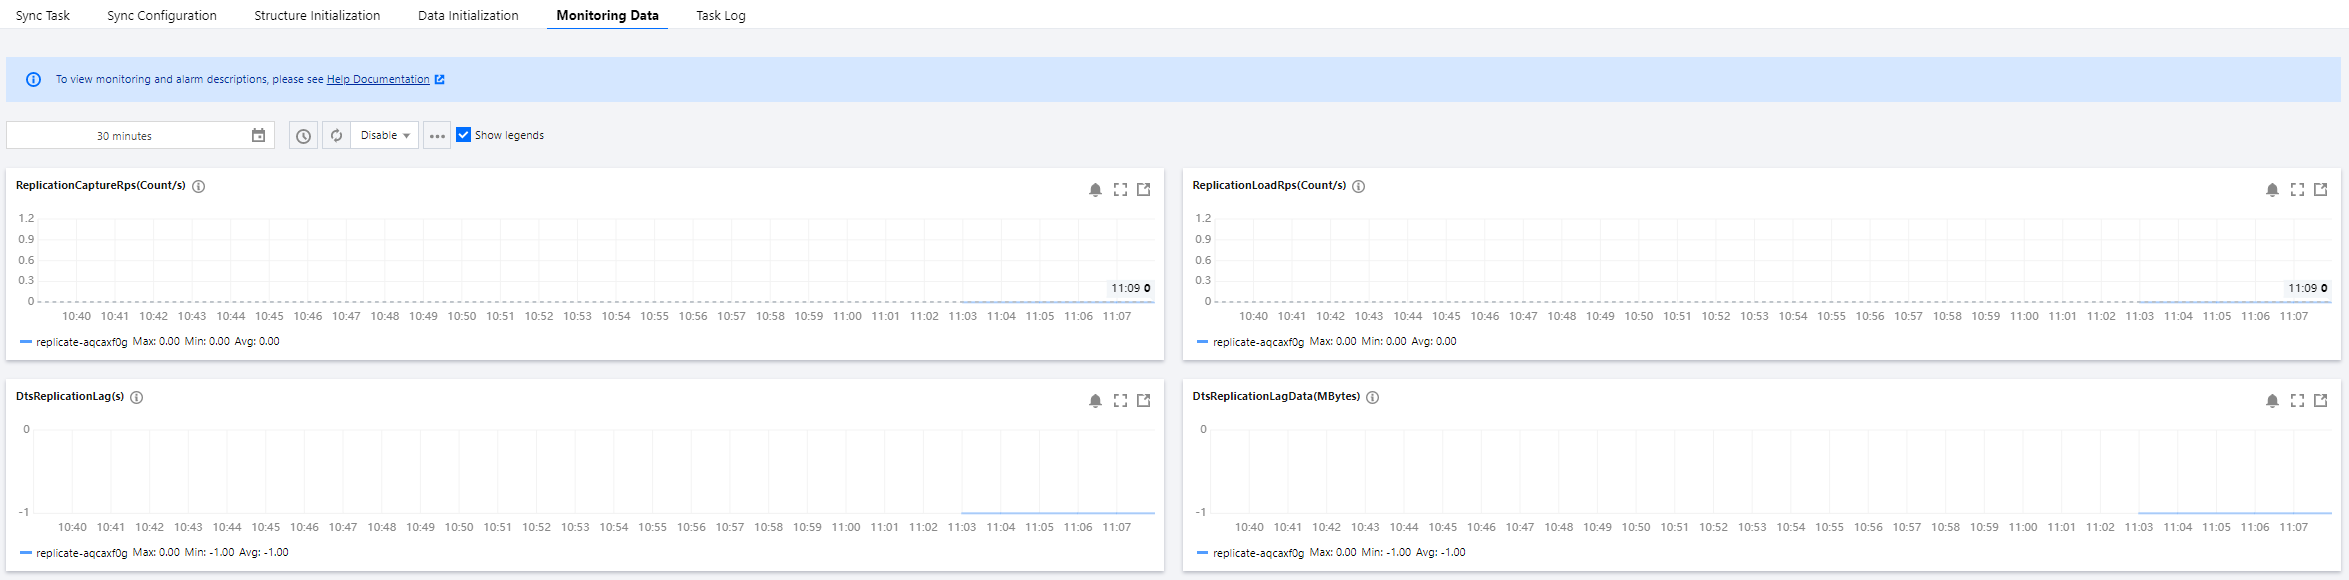Uncheck the Show legends checkbox
The width and height of the screenshot is (2349, 580).
463,135
